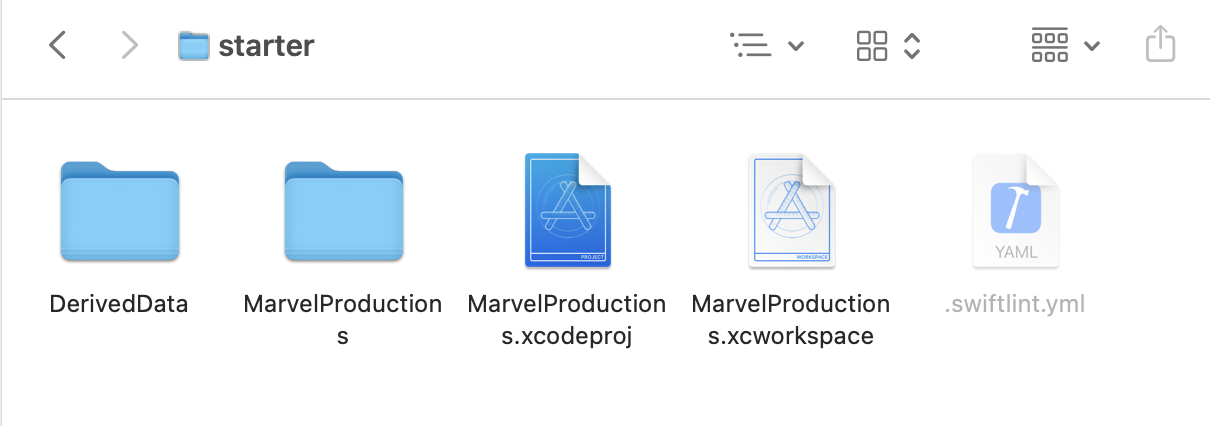This screenshot has width=1210, height=426.
Task: Click the MarvelProductions.xcodeproj file name
Action: pyautogui.click(x=567, y=320)
